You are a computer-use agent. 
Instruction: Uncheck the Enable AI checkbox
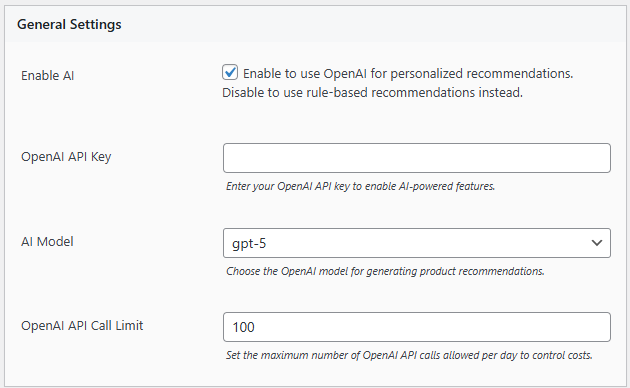pyautogui.click(x=230, y=73)
